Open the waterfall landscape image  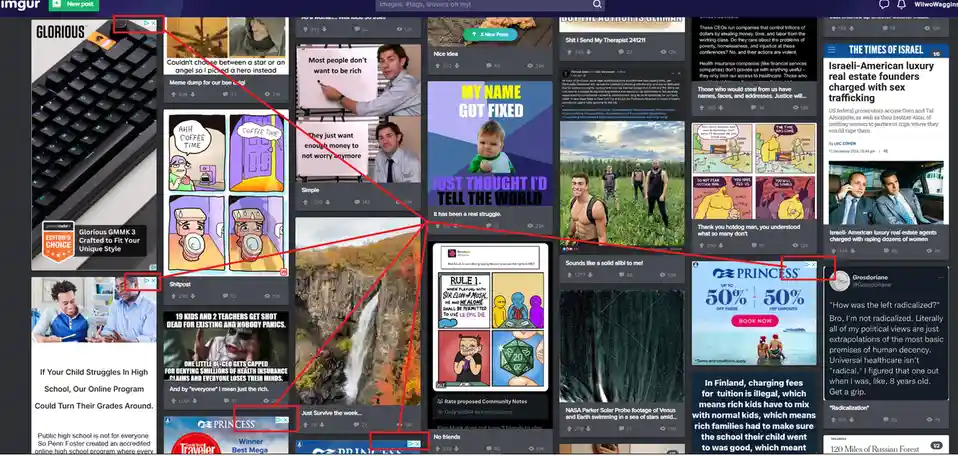(x=358, y=311)
